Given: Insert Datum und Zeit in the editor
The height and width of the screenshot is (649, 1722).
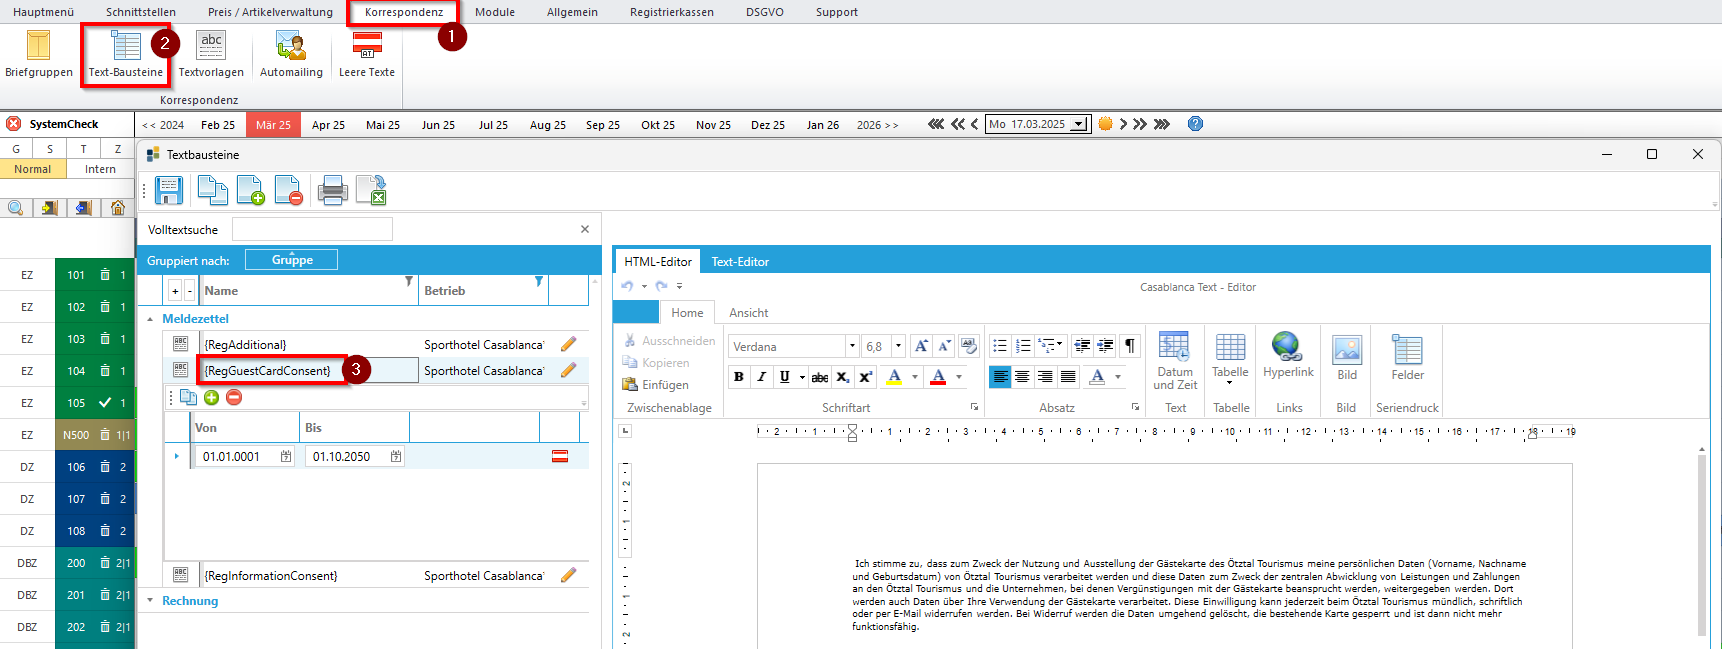Looking at the screenshot, I should (1175, 361).
